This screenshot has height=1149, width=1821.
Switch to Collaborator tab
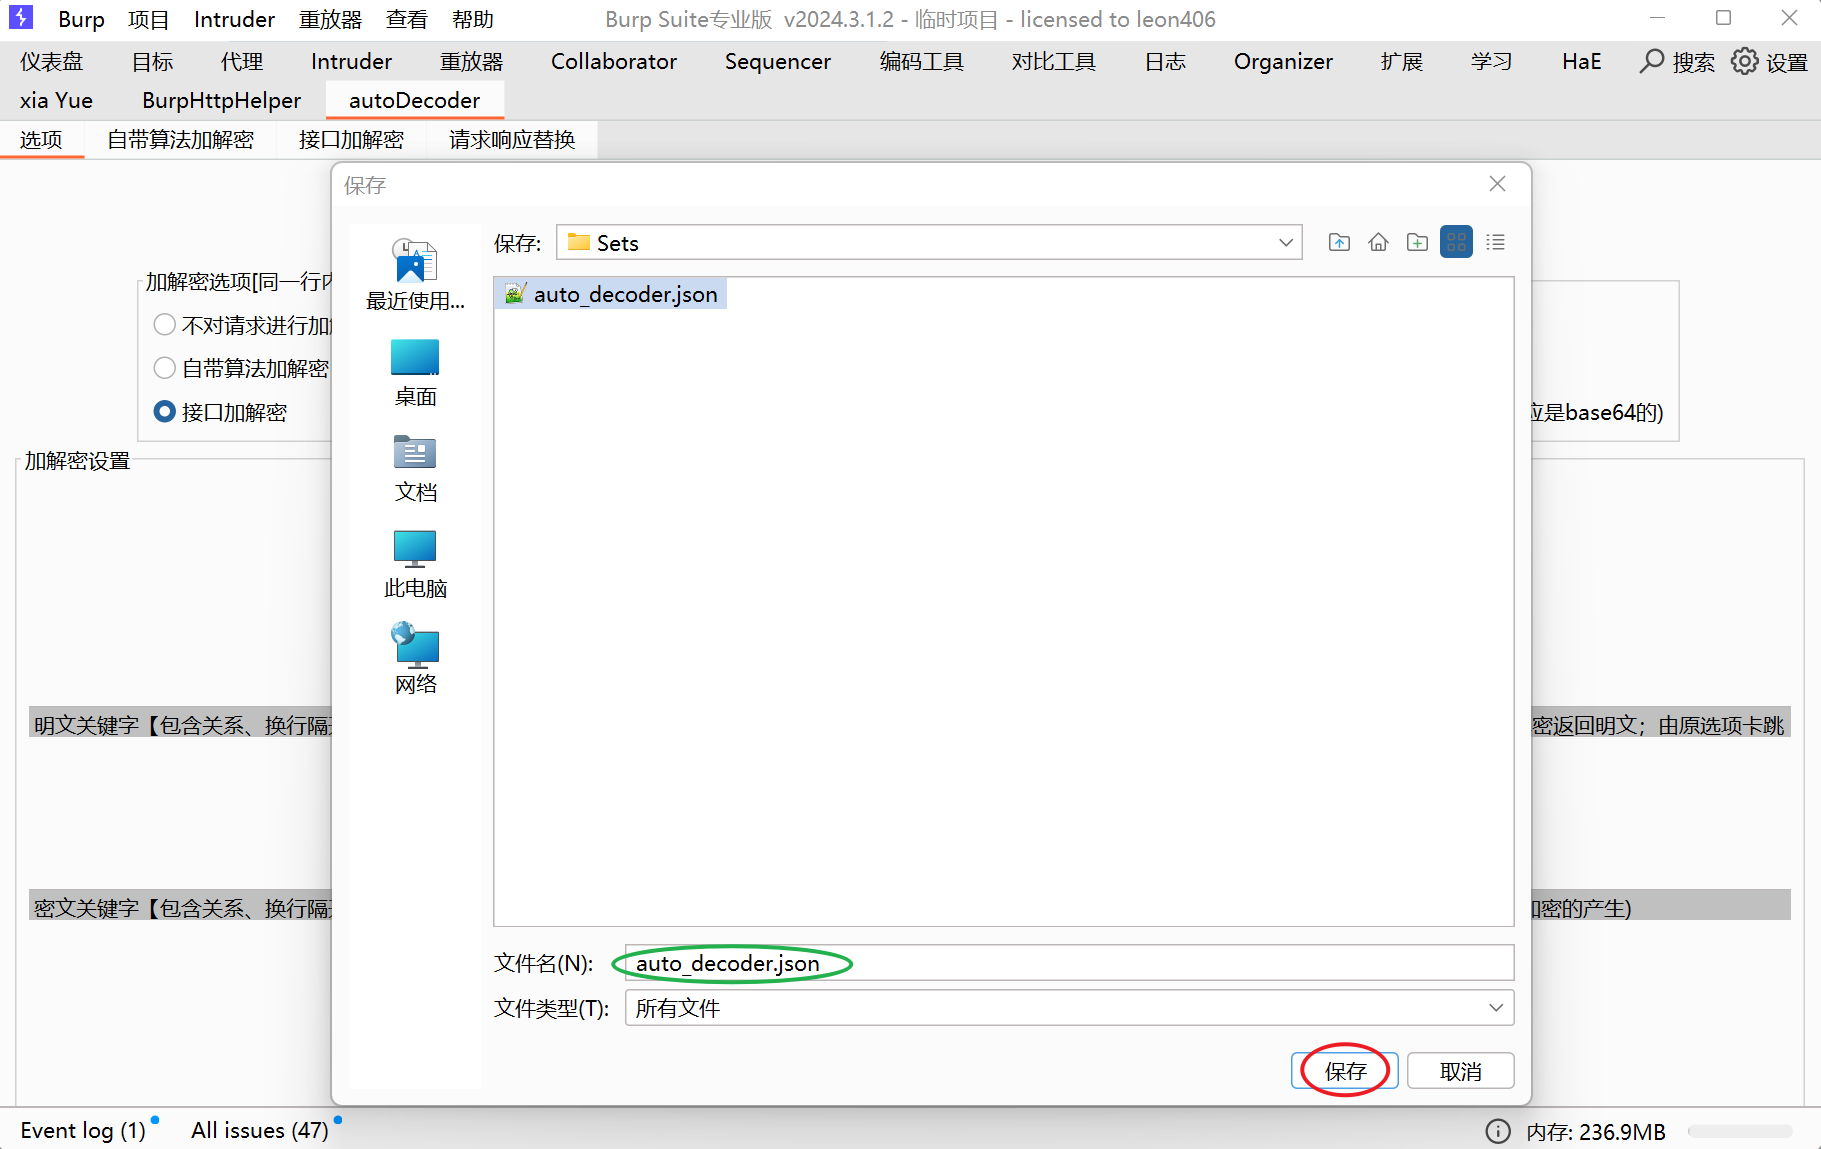click(614, 62)
